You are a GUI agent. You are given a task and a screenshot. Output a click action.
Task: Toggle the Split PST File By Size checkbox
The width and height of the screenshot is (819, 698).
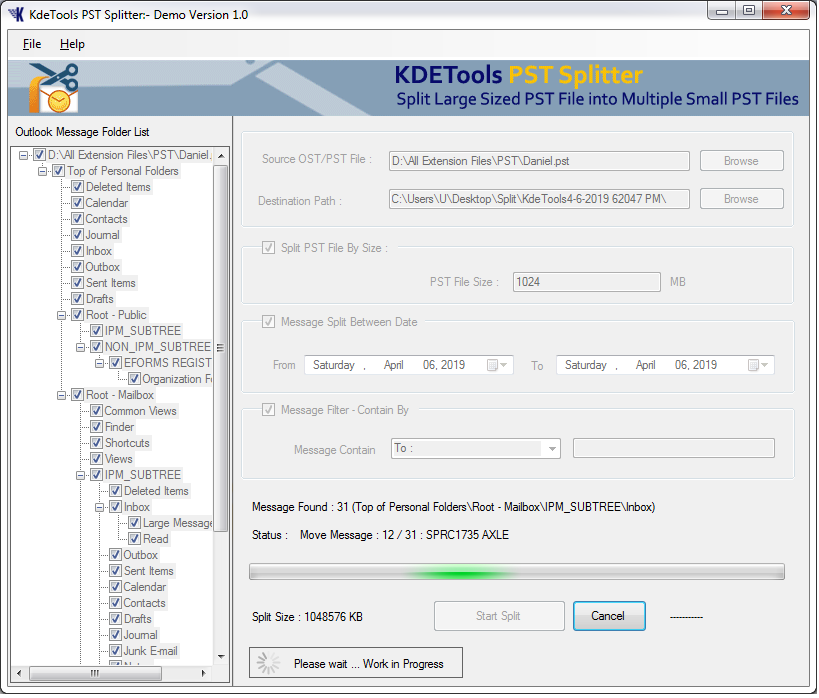tap(268, 248)
